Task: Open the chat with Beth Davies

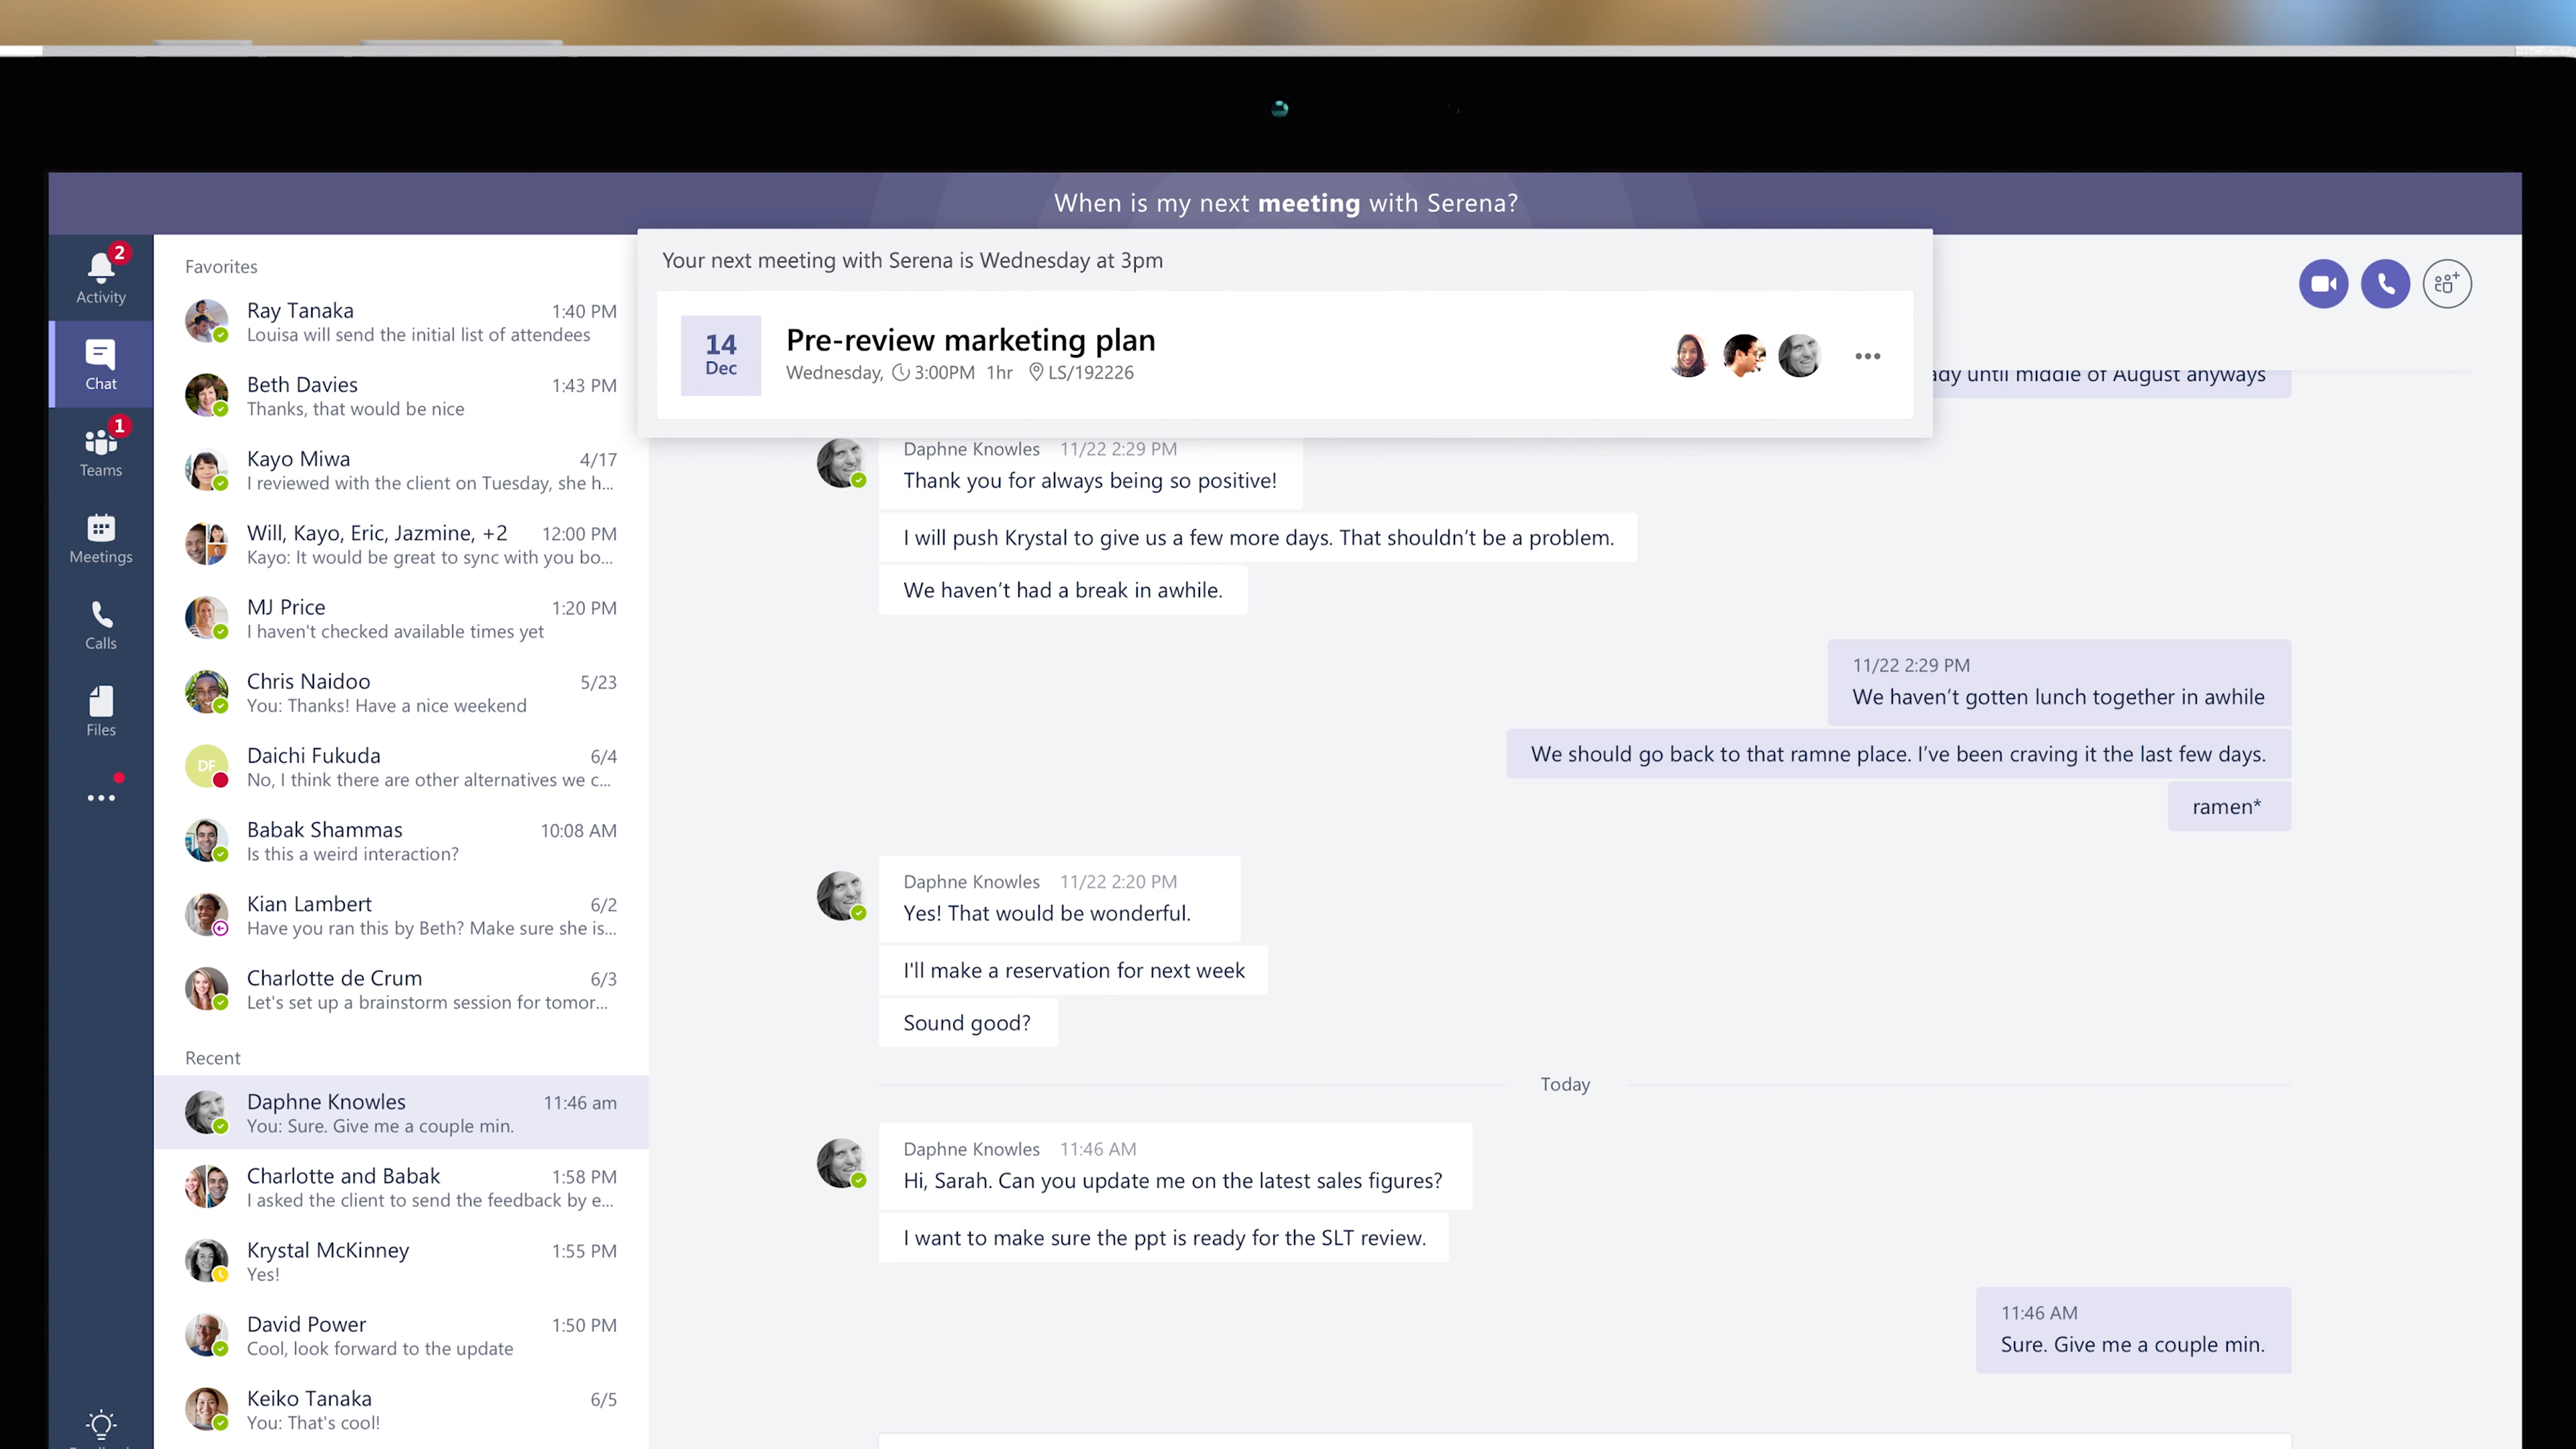Action: 401,396
